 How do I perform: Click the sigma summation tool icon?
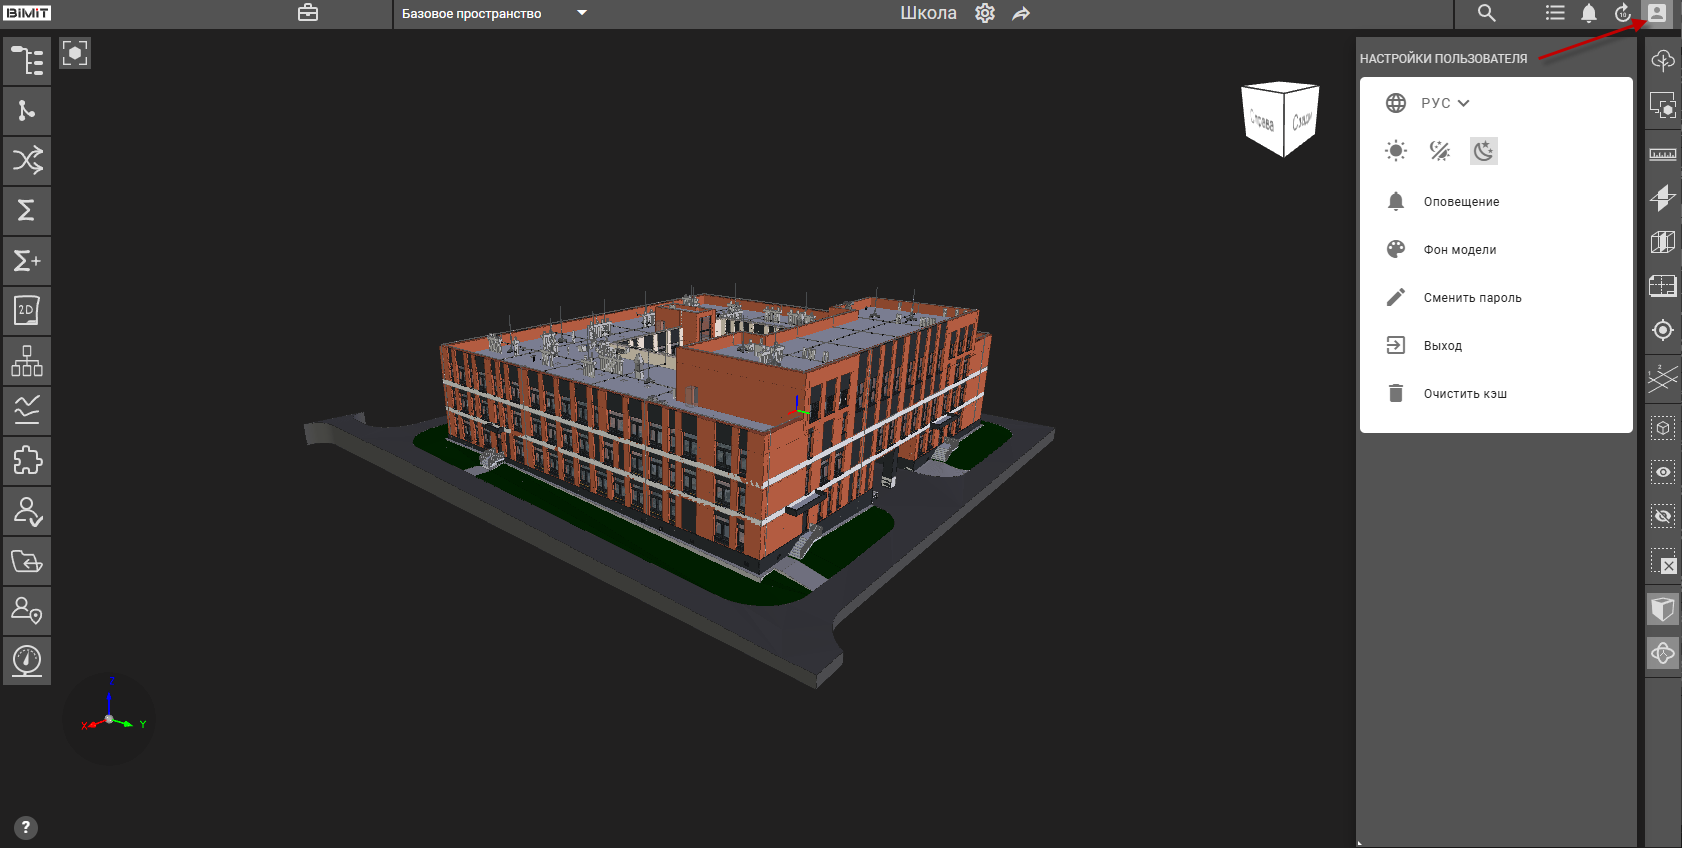click(27, 210)
